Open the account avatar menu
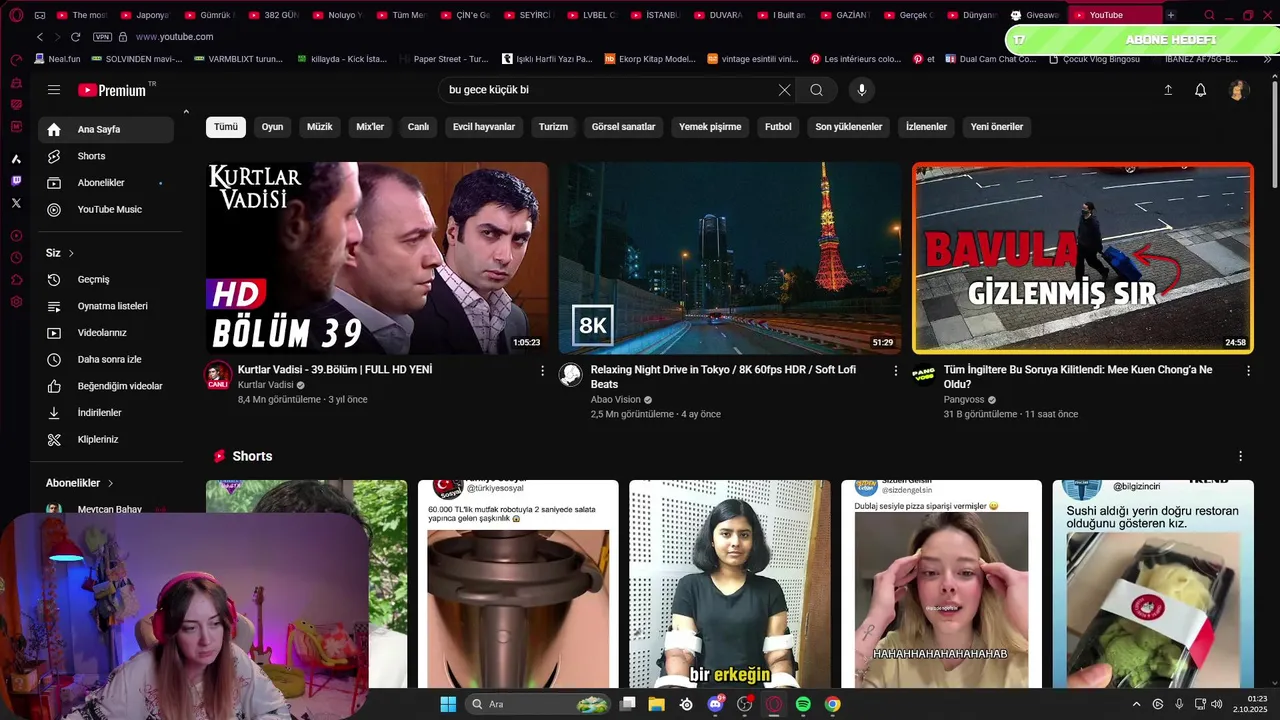This screenshot has width=1280, height=720. (1238, 90)
